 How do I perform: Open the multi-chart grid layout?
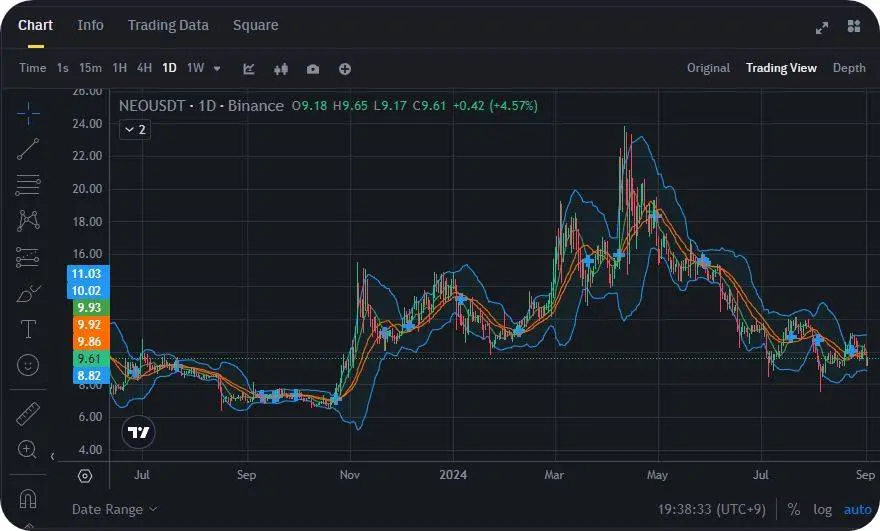(x=854, y=26)
